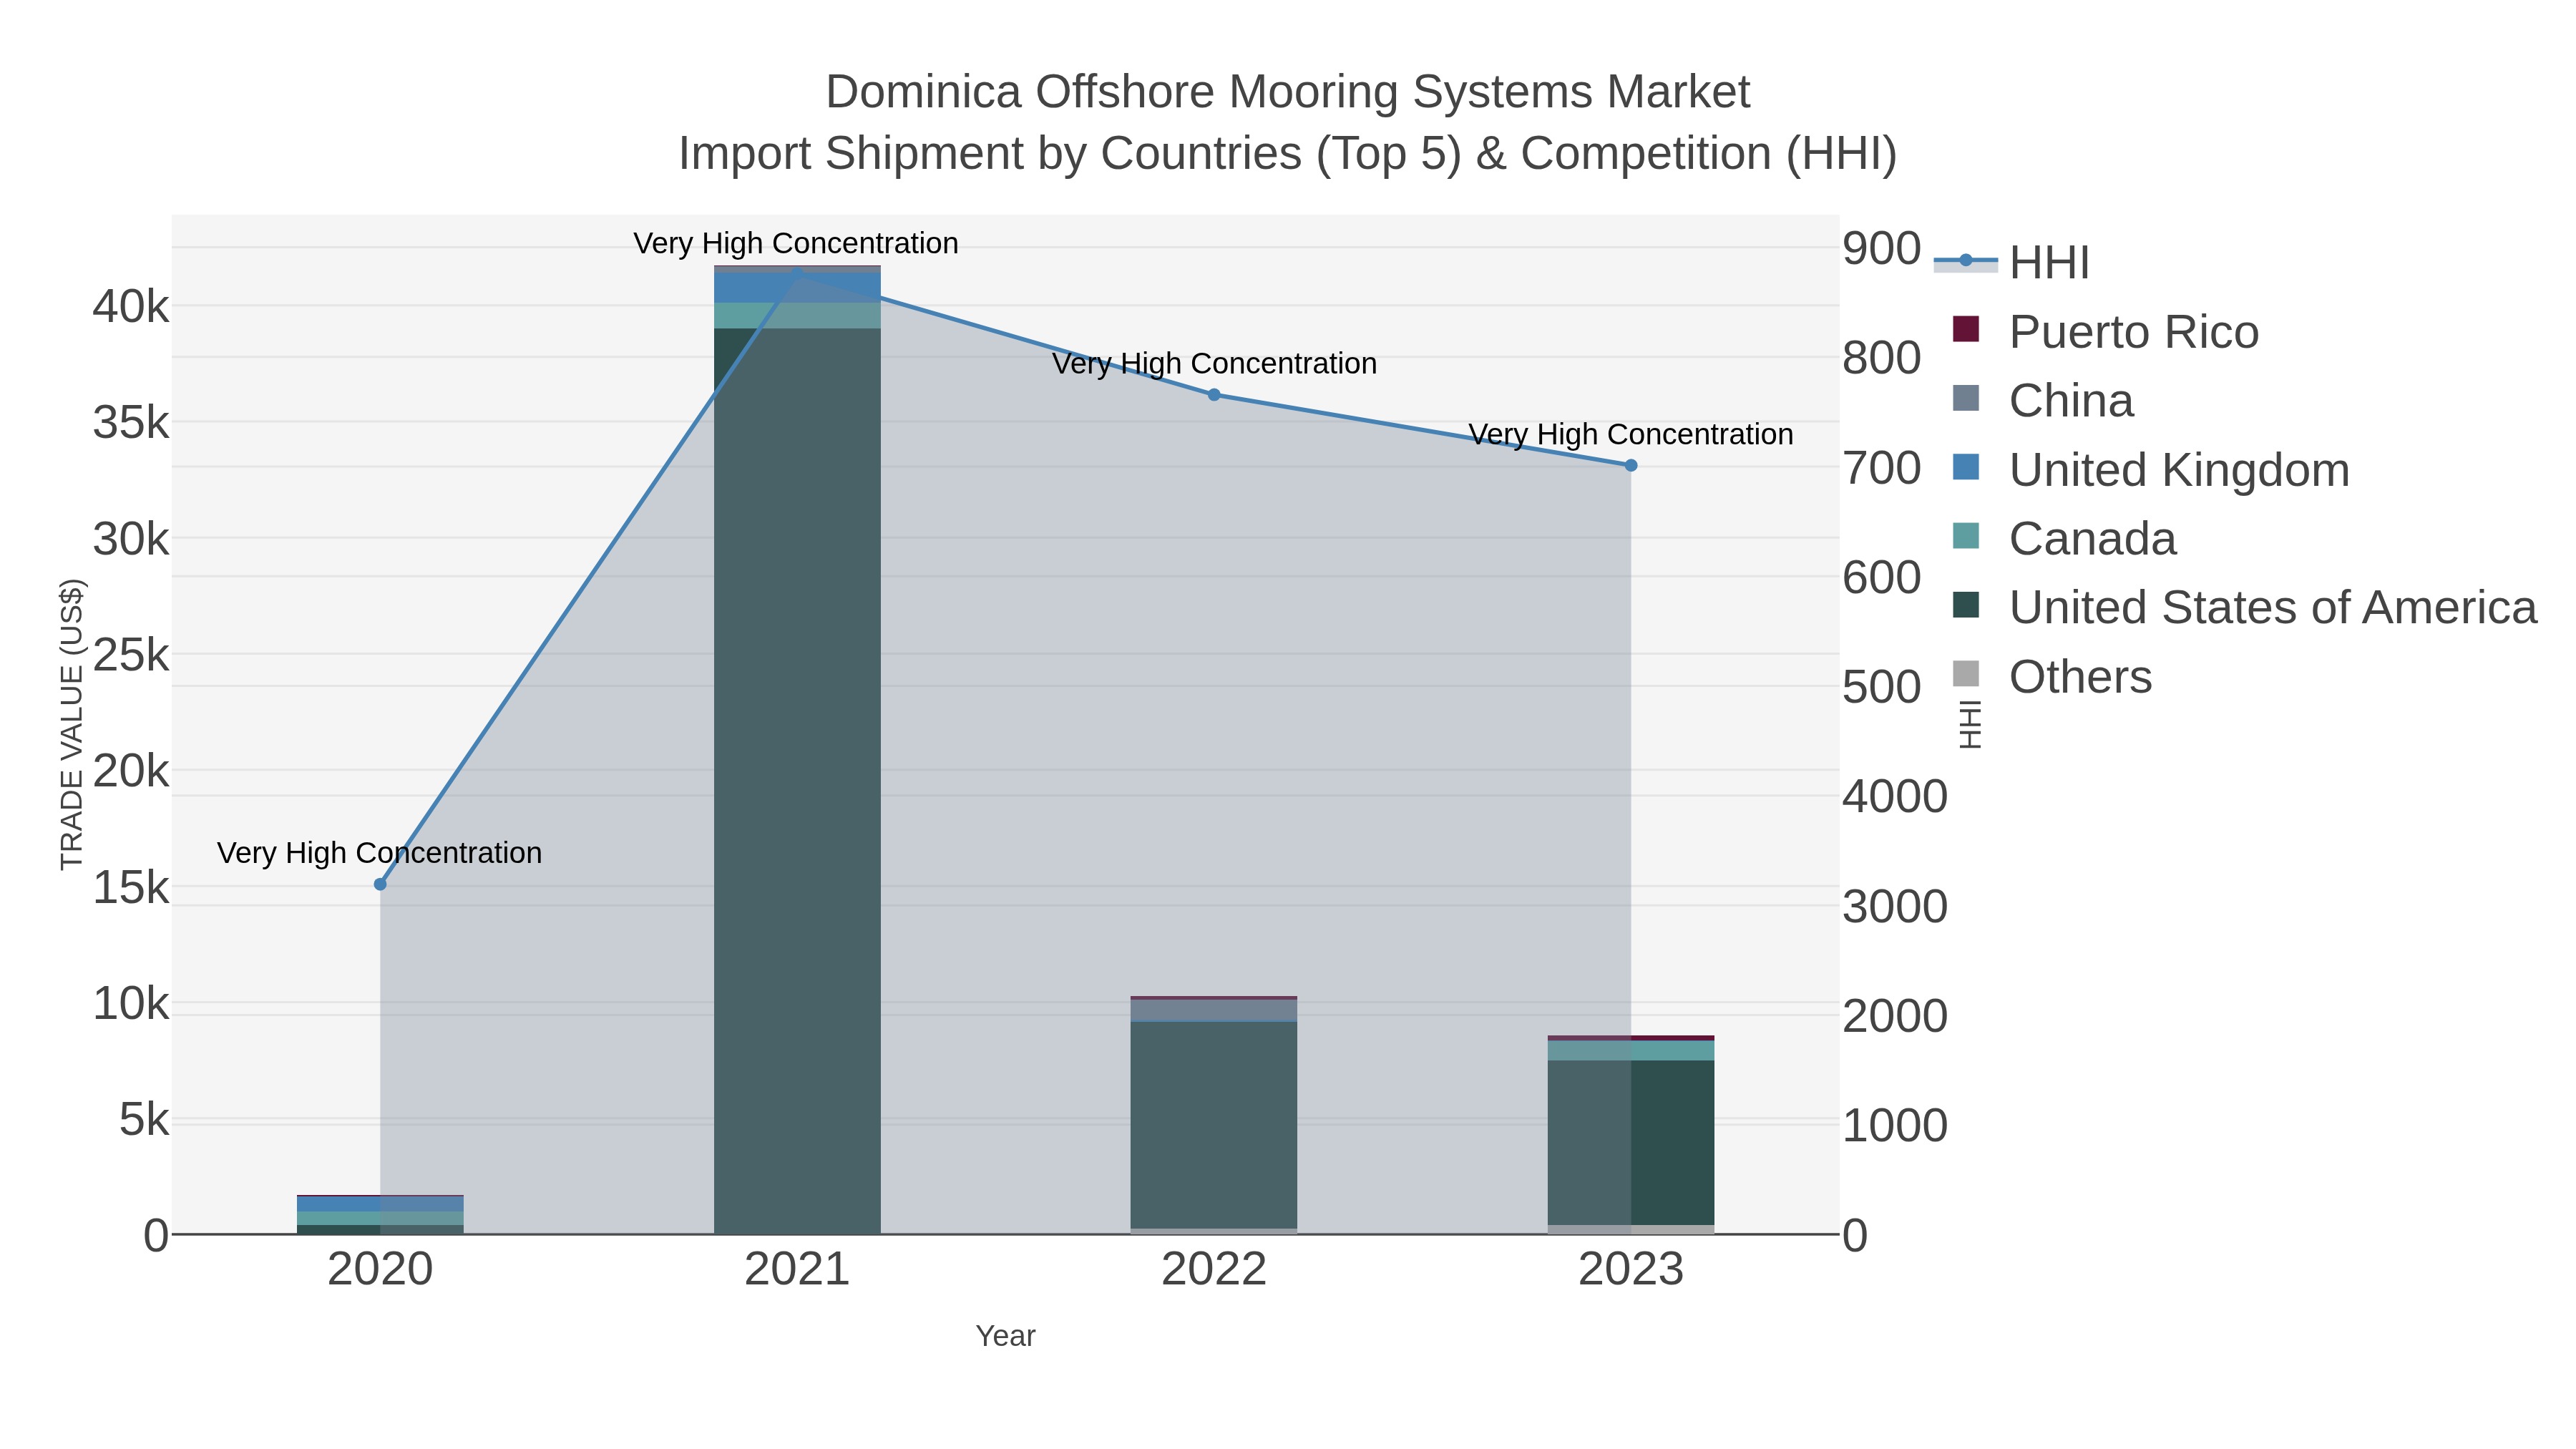Click the 'Year' axis title
Viewport: 2576px width, 1449px height.
[x=1005, y=1336]
